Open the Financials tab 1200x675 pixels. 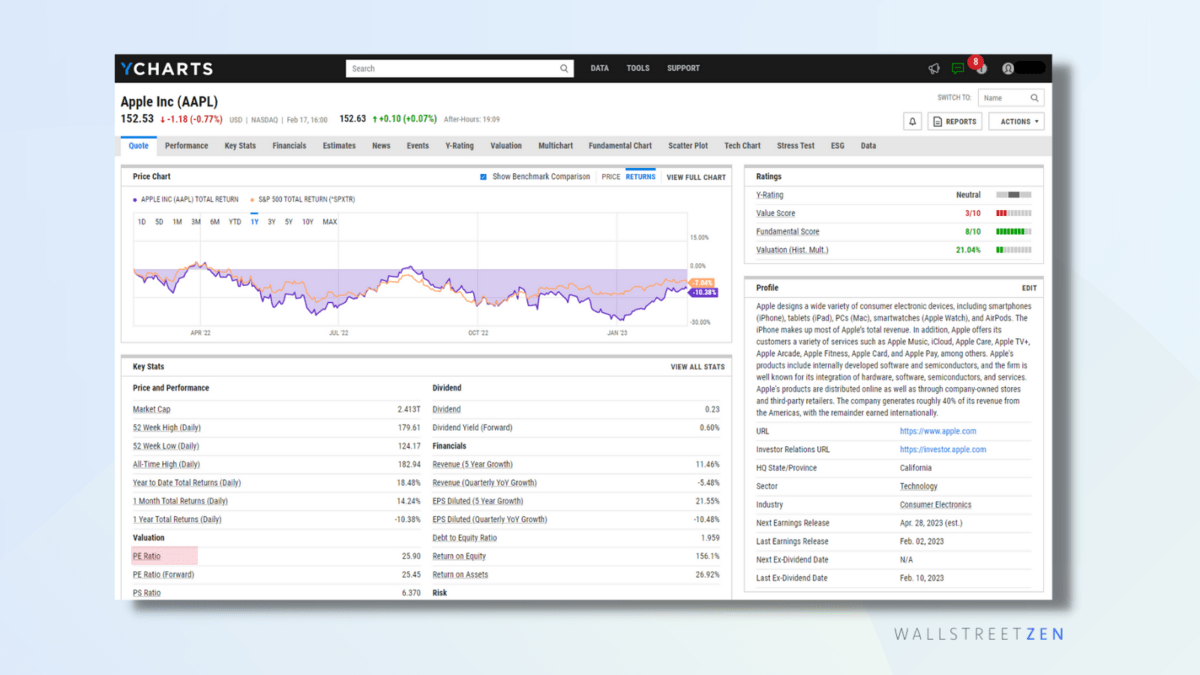pos(289,146)
